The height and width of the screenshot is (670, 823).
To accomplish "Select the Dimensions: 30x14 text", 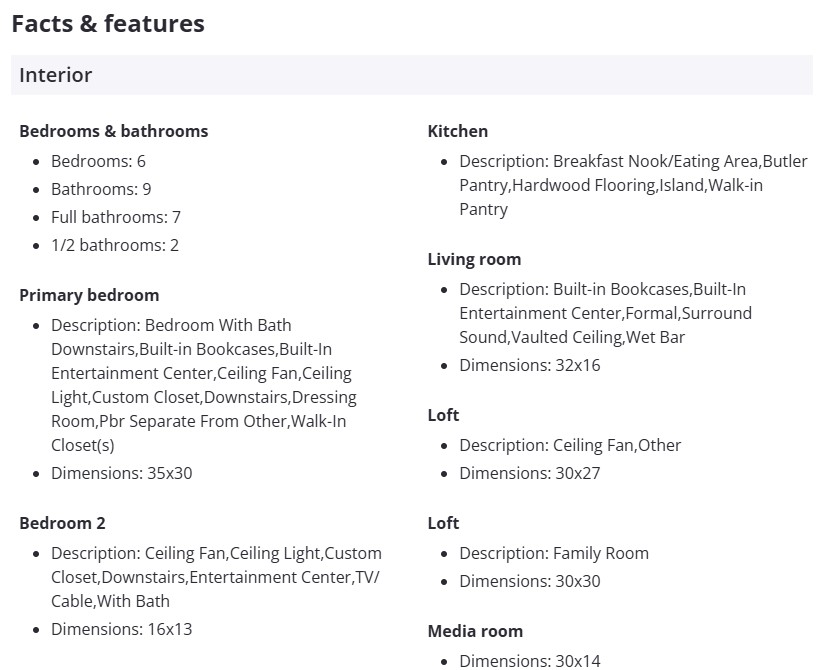I will pos(529,660).
